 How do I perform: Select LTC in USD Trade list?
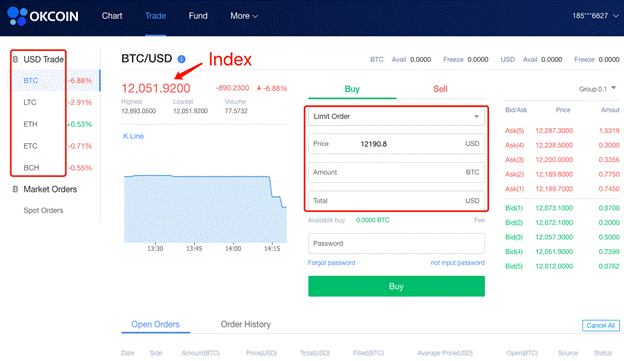point(30,102)
